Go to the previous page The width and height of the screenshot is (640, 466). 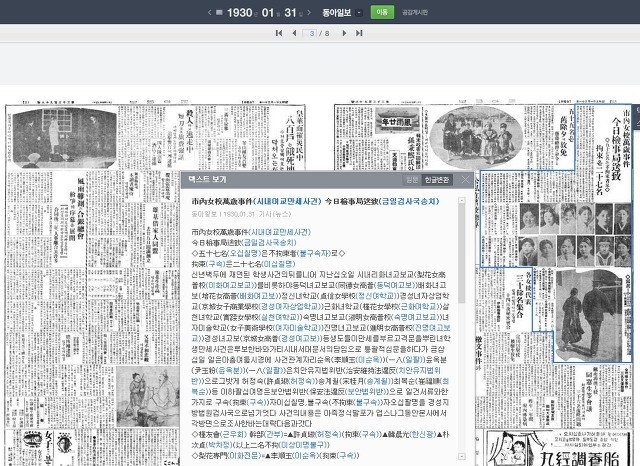294,33
